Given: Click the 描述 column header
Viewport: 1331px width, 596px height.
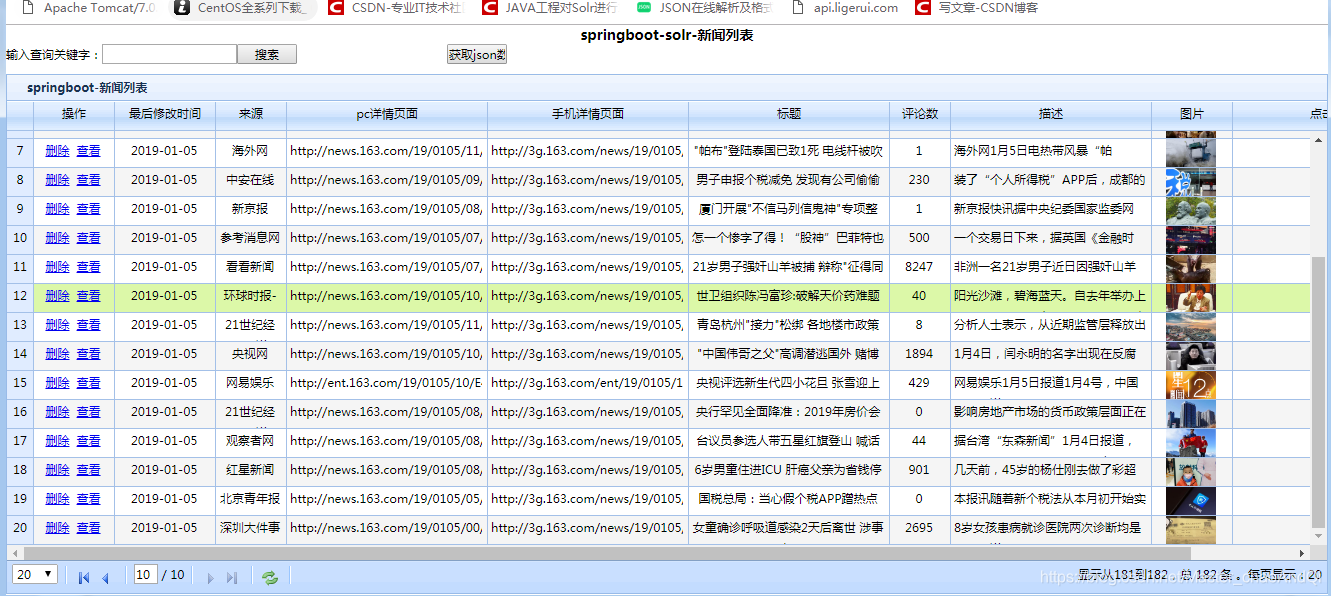Looking at the screenshot, I should 1051,114.
